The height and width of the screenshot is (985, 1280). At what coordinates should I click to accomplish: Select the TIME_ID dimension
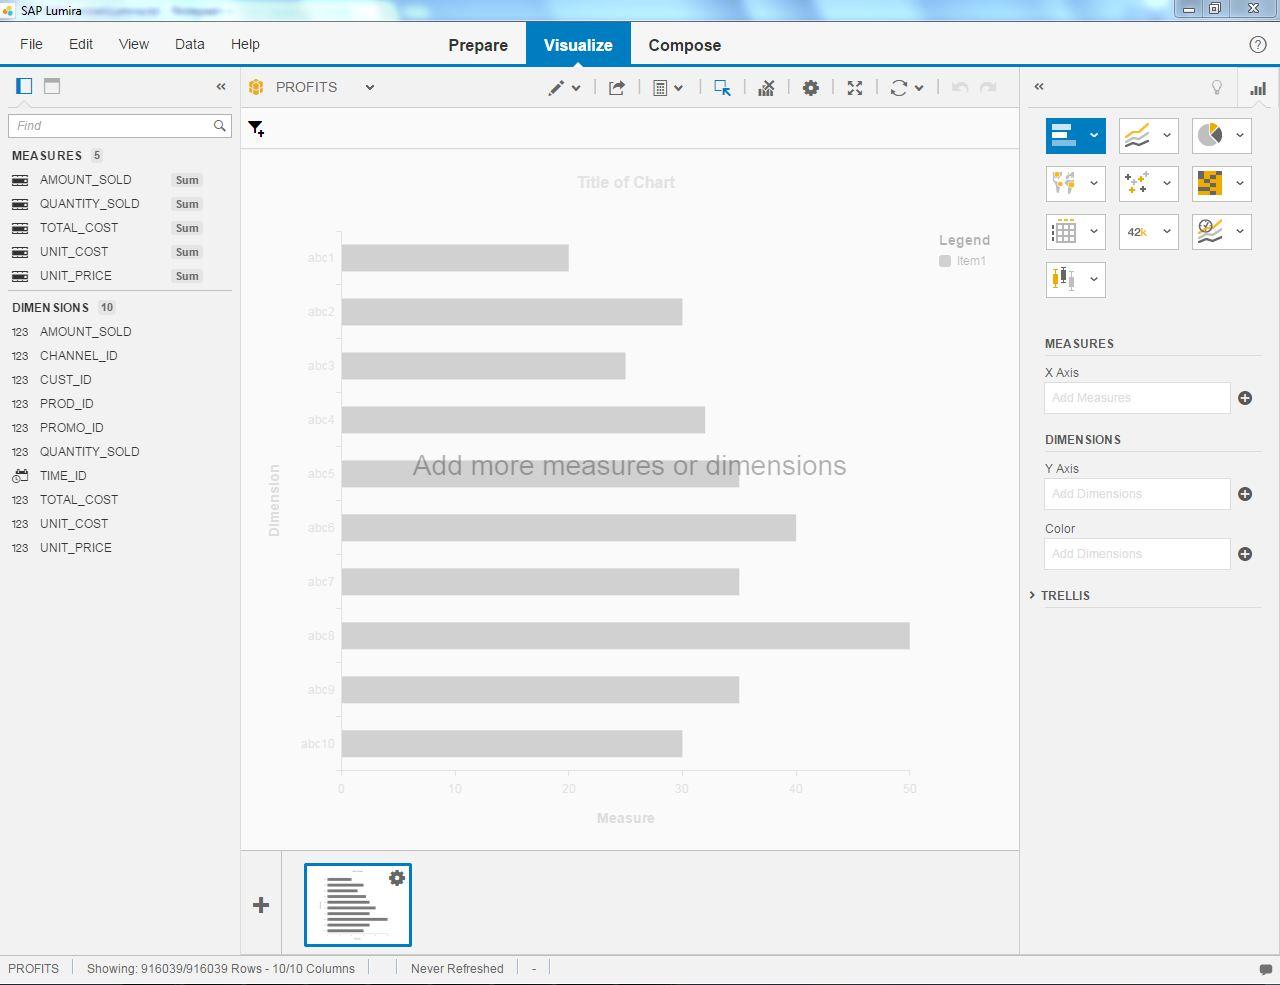[63, 476]
